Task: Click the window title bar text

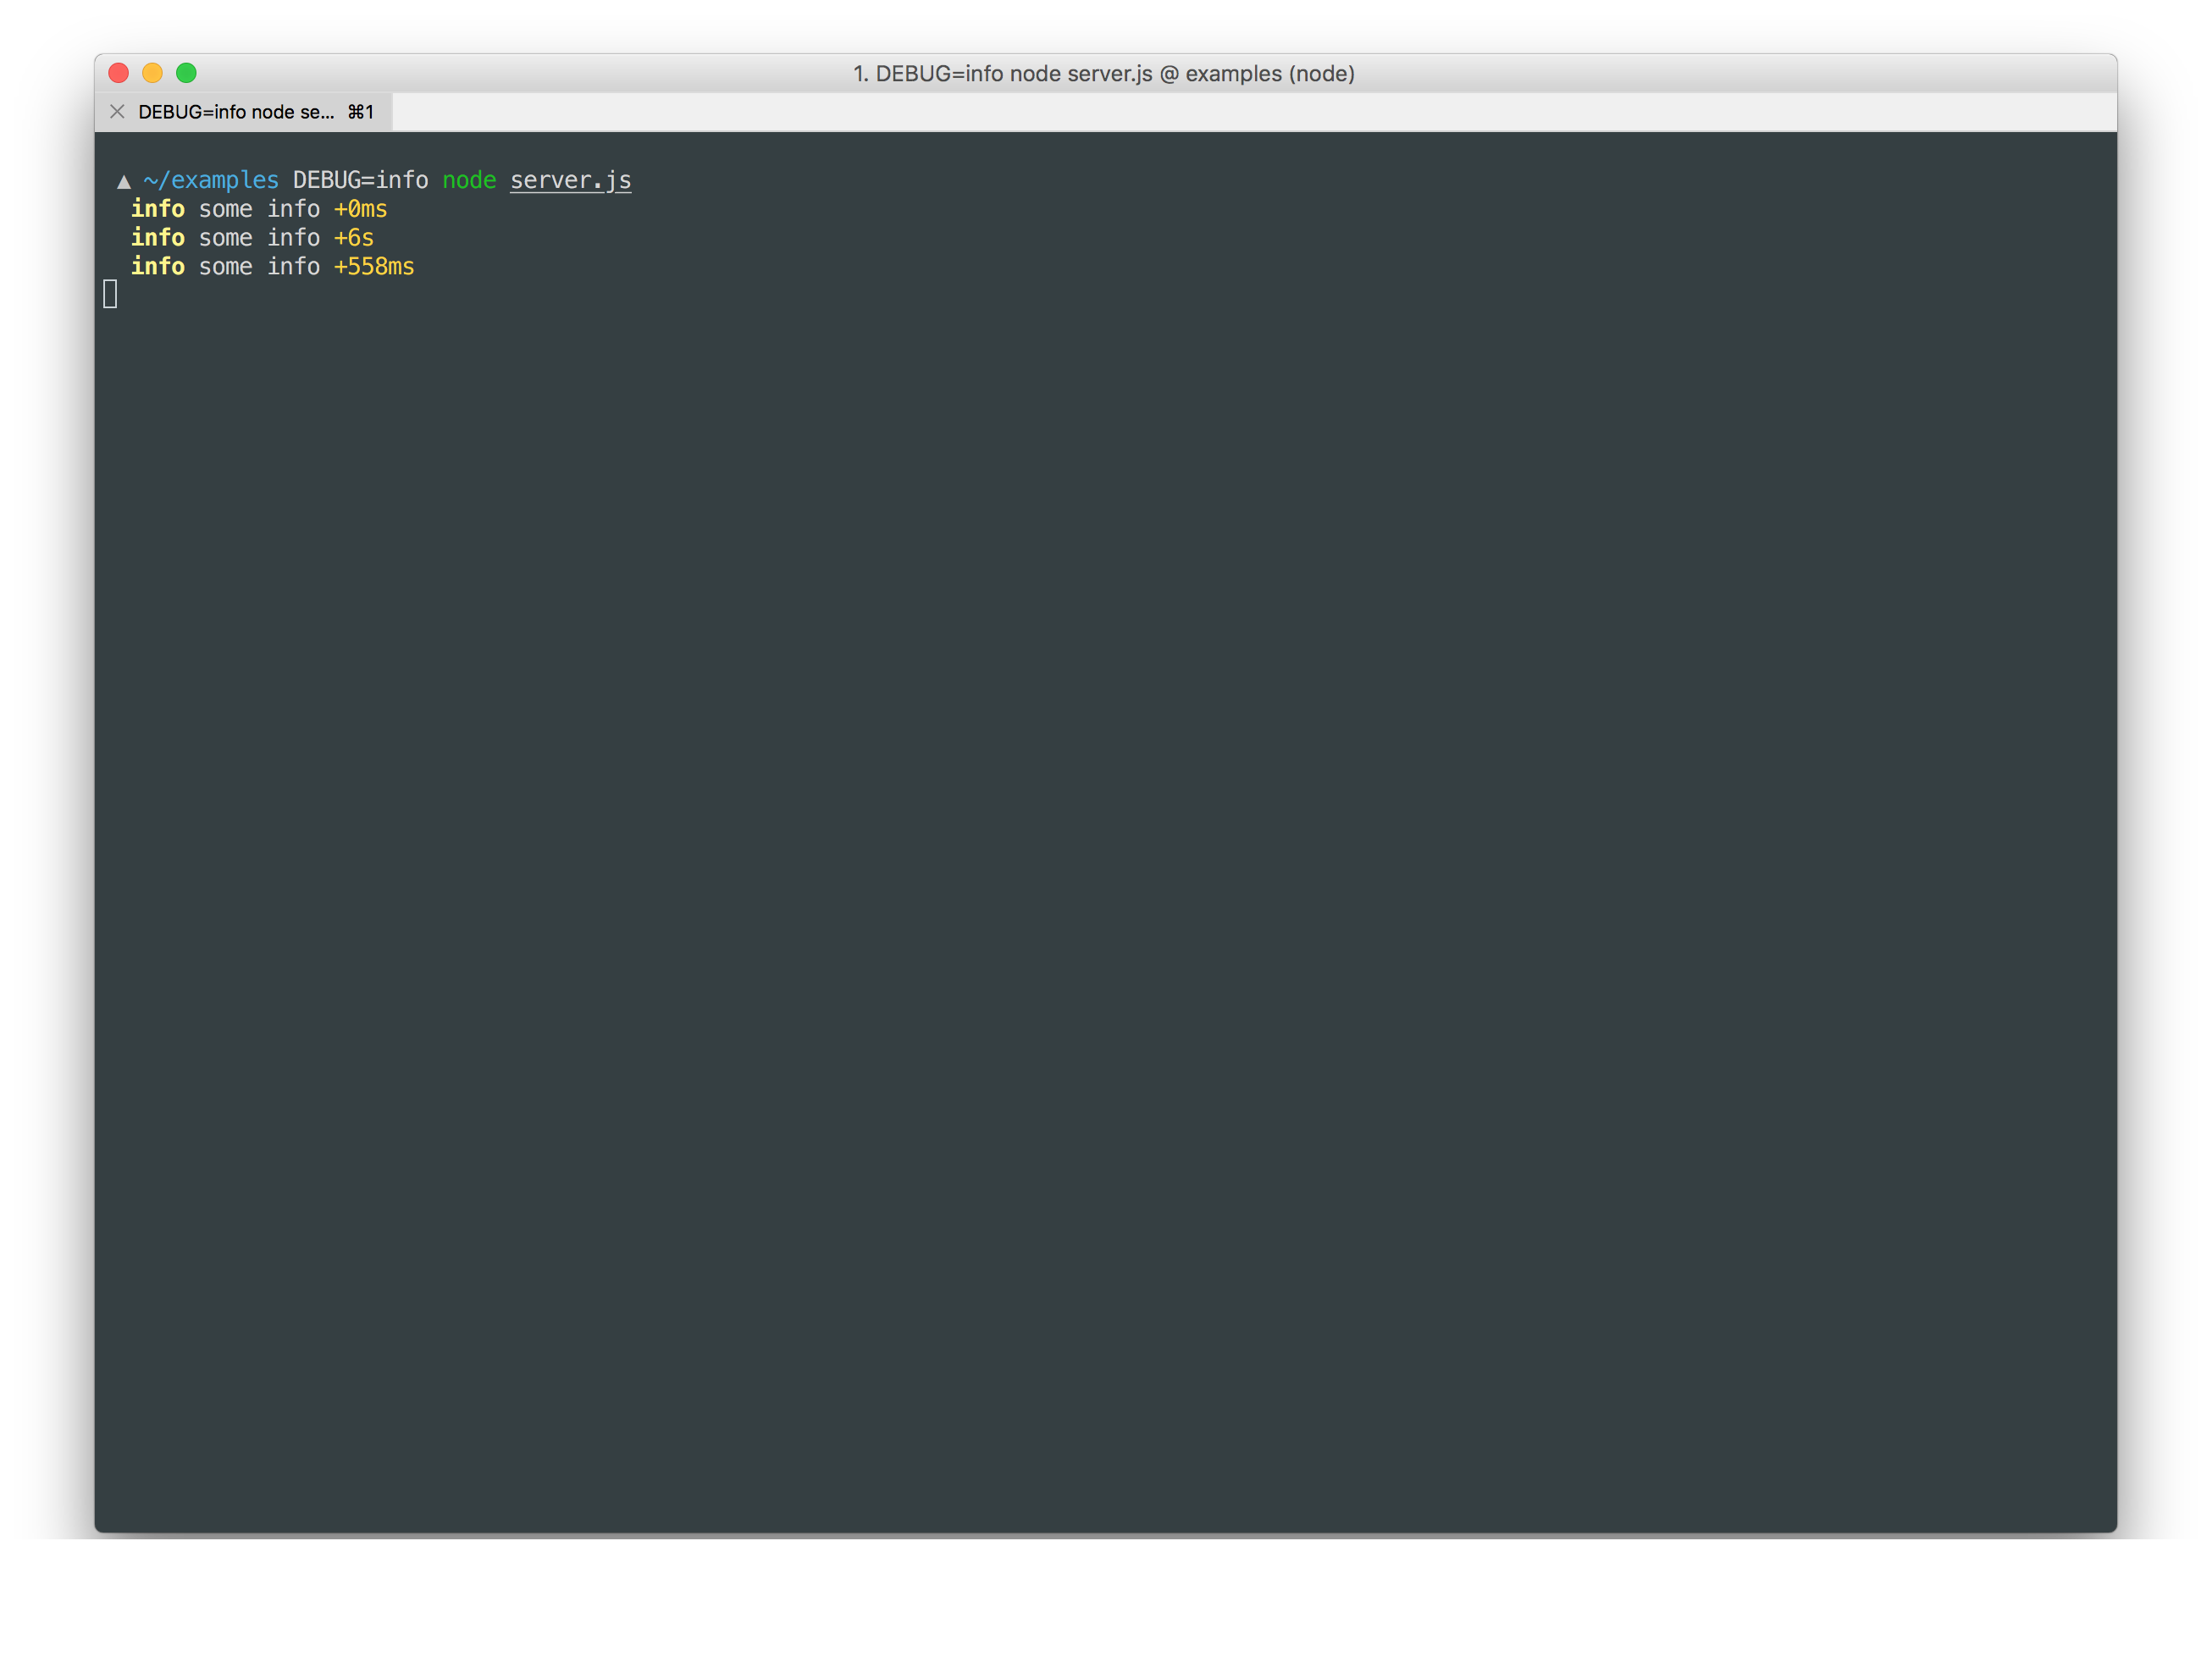Action: (x=1103, y=74)
